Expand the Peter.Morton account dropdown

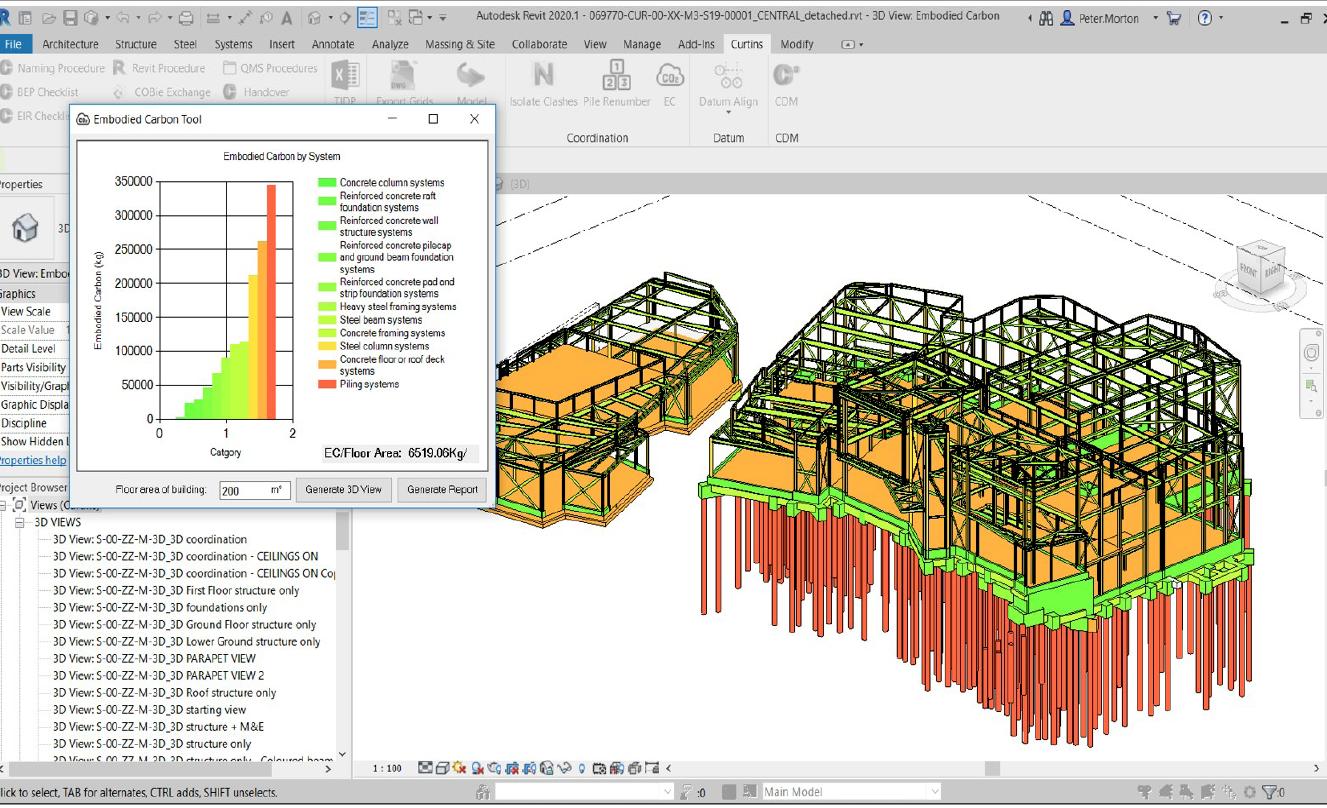click(1155, 18)
